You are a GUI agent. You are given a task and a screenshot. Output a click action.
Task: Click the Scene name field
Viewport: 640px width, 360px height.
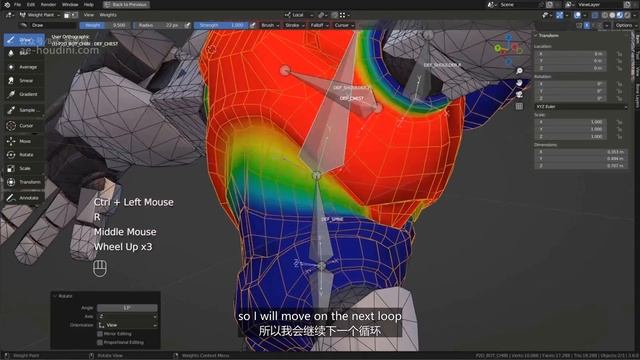click(x=518, y=4)
